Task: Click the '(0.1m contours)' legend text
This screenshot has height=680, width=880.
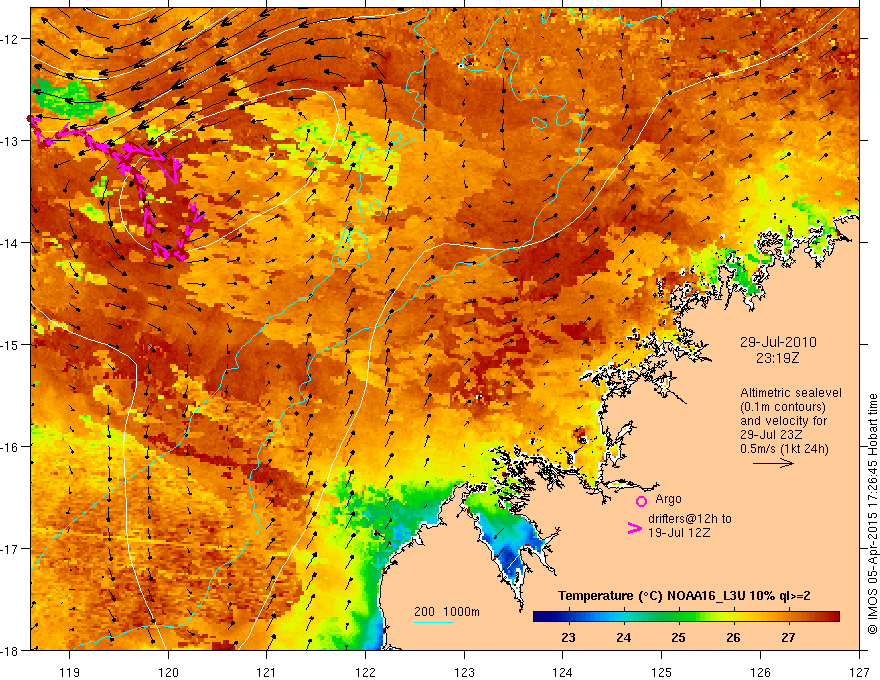Action: coord(783,407)
